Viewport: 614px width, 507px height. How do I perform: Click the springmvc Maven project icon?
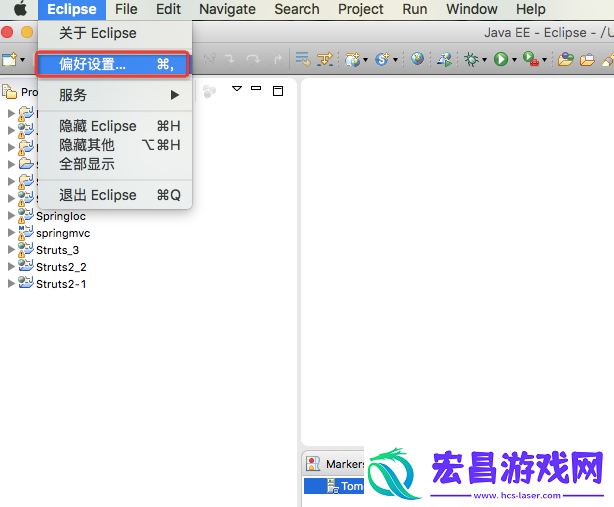coord(26,232)
